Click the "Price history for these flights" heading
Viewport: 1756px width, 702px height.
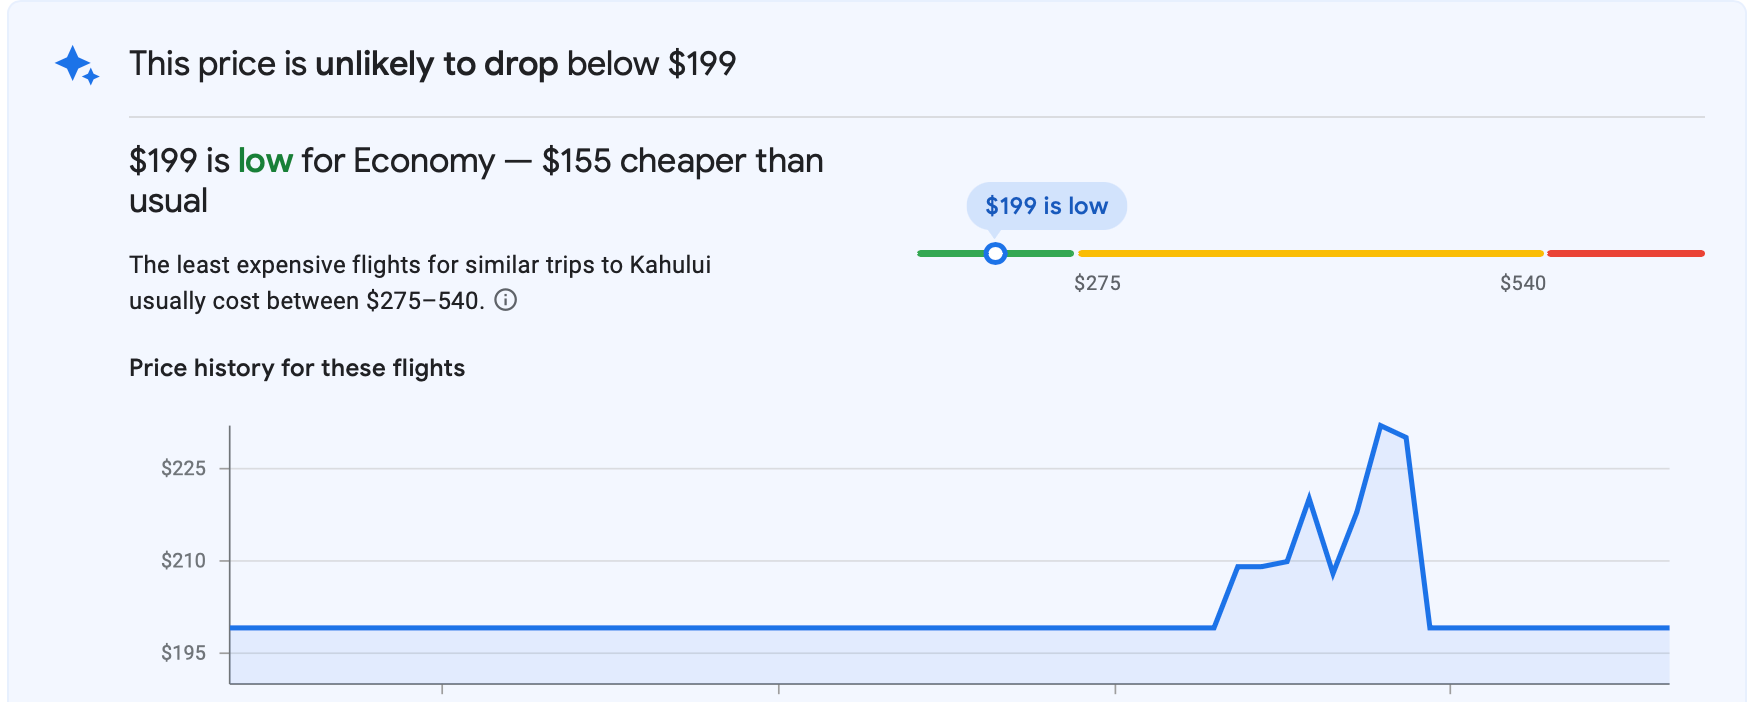tap(297, 368)
